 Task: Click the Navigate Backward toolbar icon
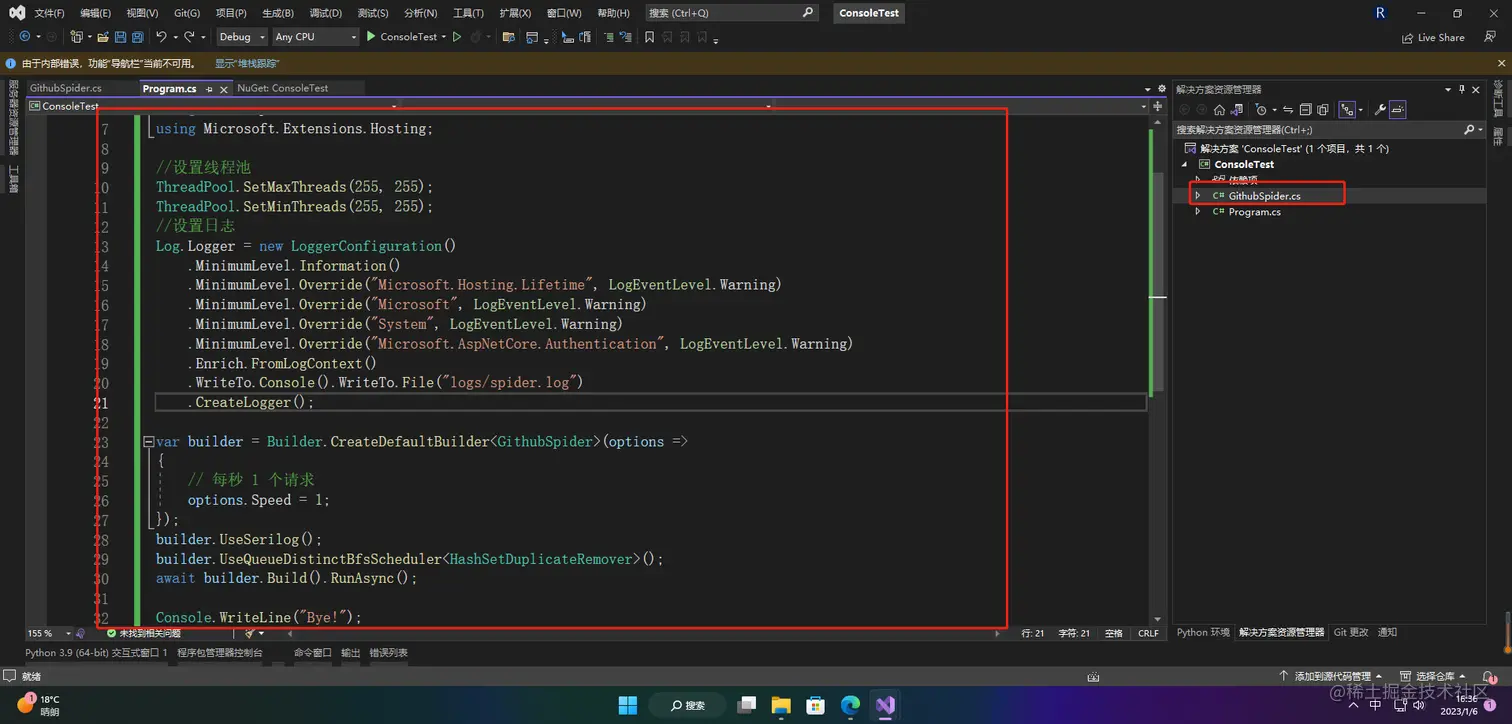coord(24,37)
